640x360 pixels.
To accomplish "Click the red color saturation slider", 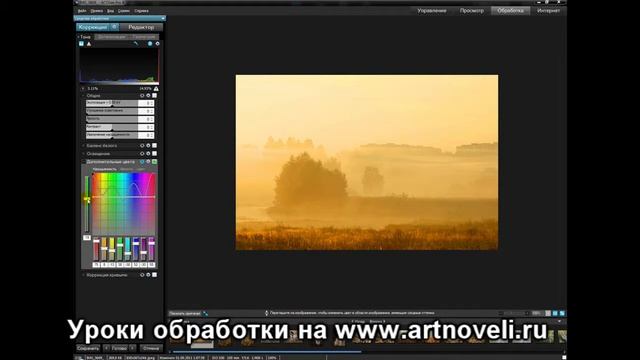I will coord(96,249).
